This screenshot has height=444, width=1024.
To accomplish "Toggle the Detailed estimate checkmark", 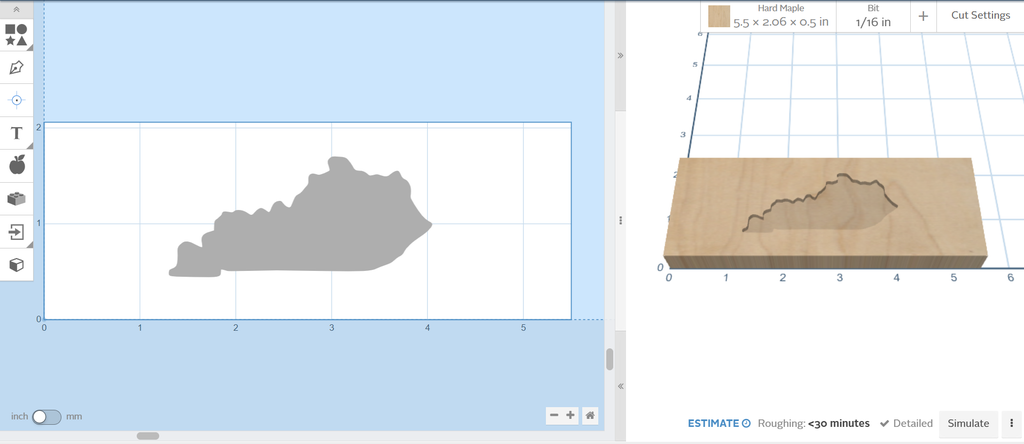I will (x=906, y=423).
